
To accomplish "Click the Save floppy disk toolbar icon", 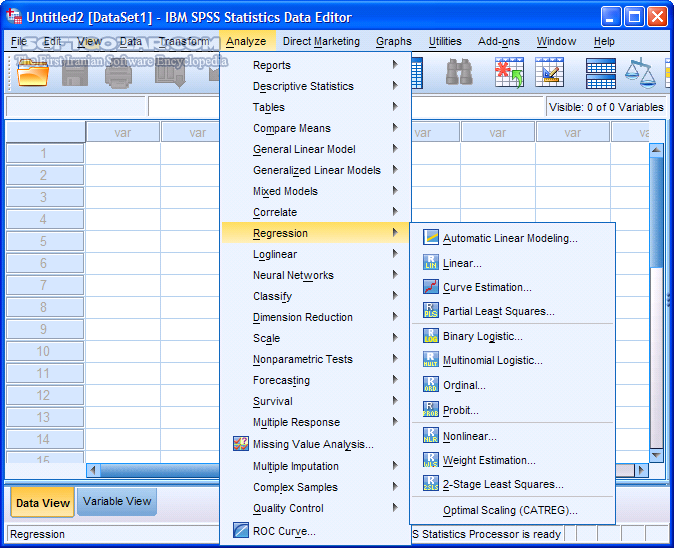I will pos(75,74).
